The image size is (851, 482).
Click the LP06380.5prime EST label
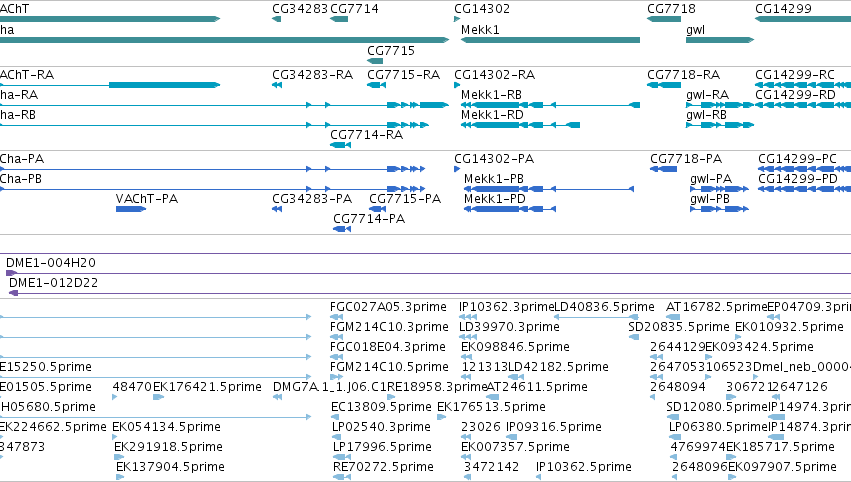pyautogui.click(x=718, y=427)
